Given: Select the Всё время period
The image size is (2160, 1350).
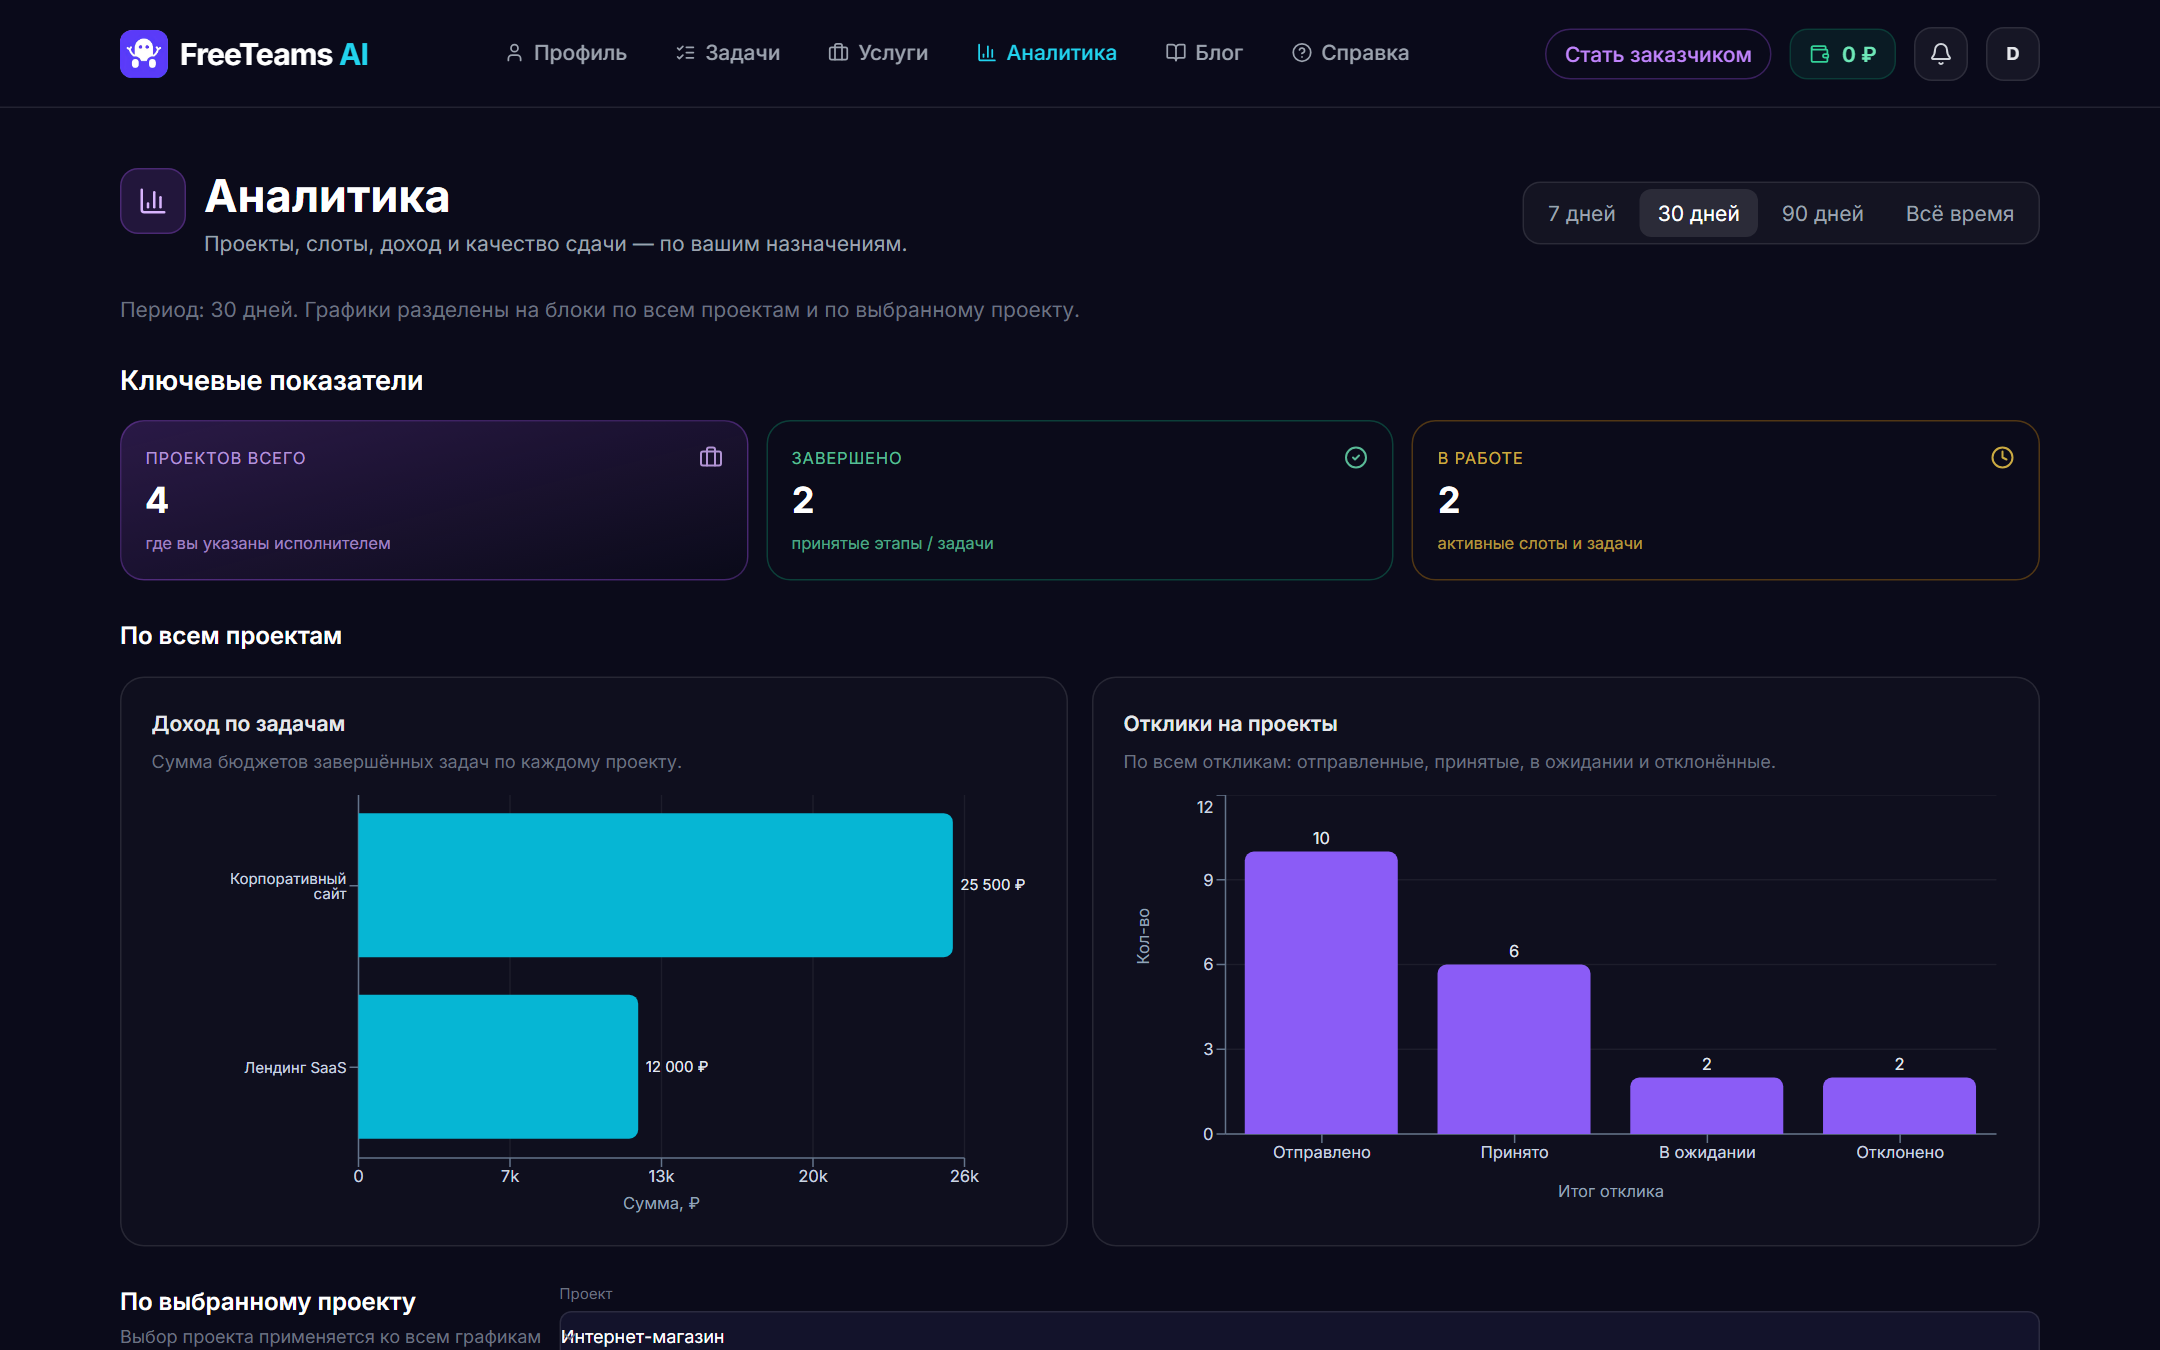Looking at the screenshot, I should (1959, 213).
